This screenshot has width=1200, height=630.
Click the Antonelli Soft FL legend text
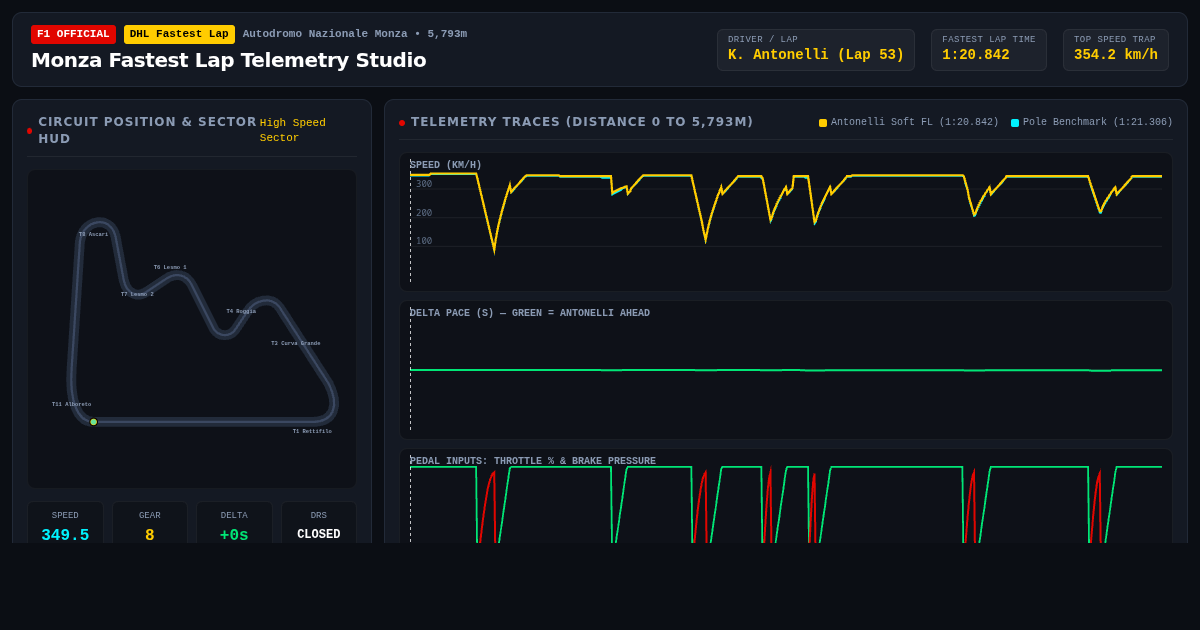[x=915, y=123]
